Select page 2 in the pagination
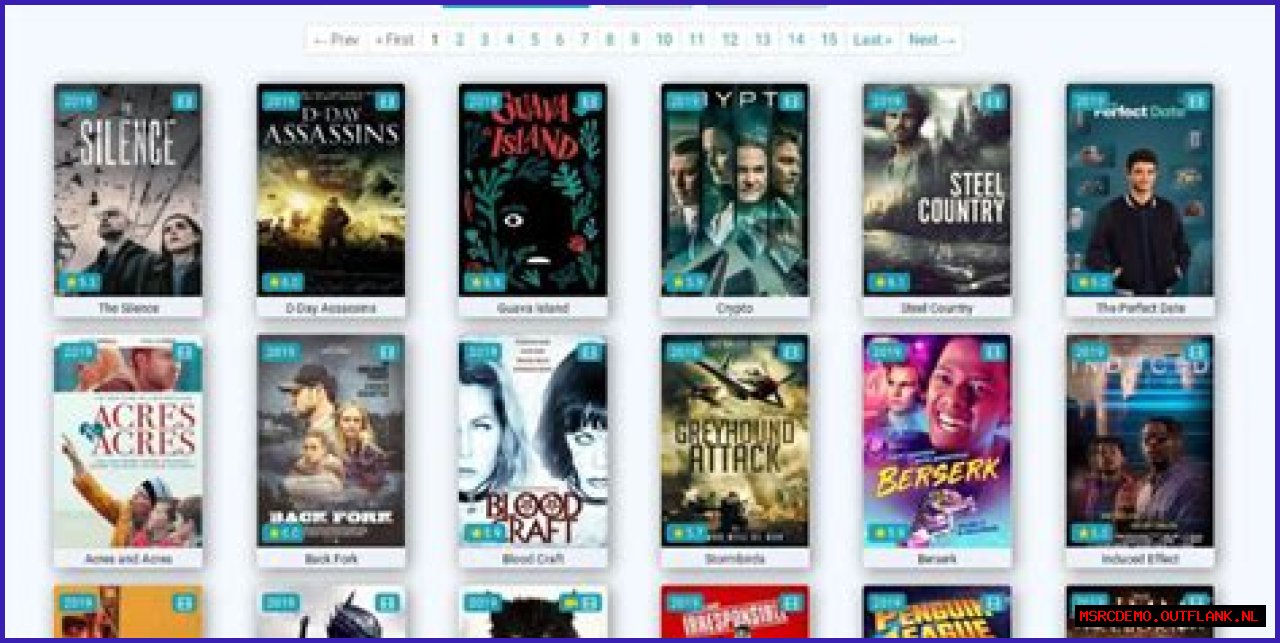 459,40
